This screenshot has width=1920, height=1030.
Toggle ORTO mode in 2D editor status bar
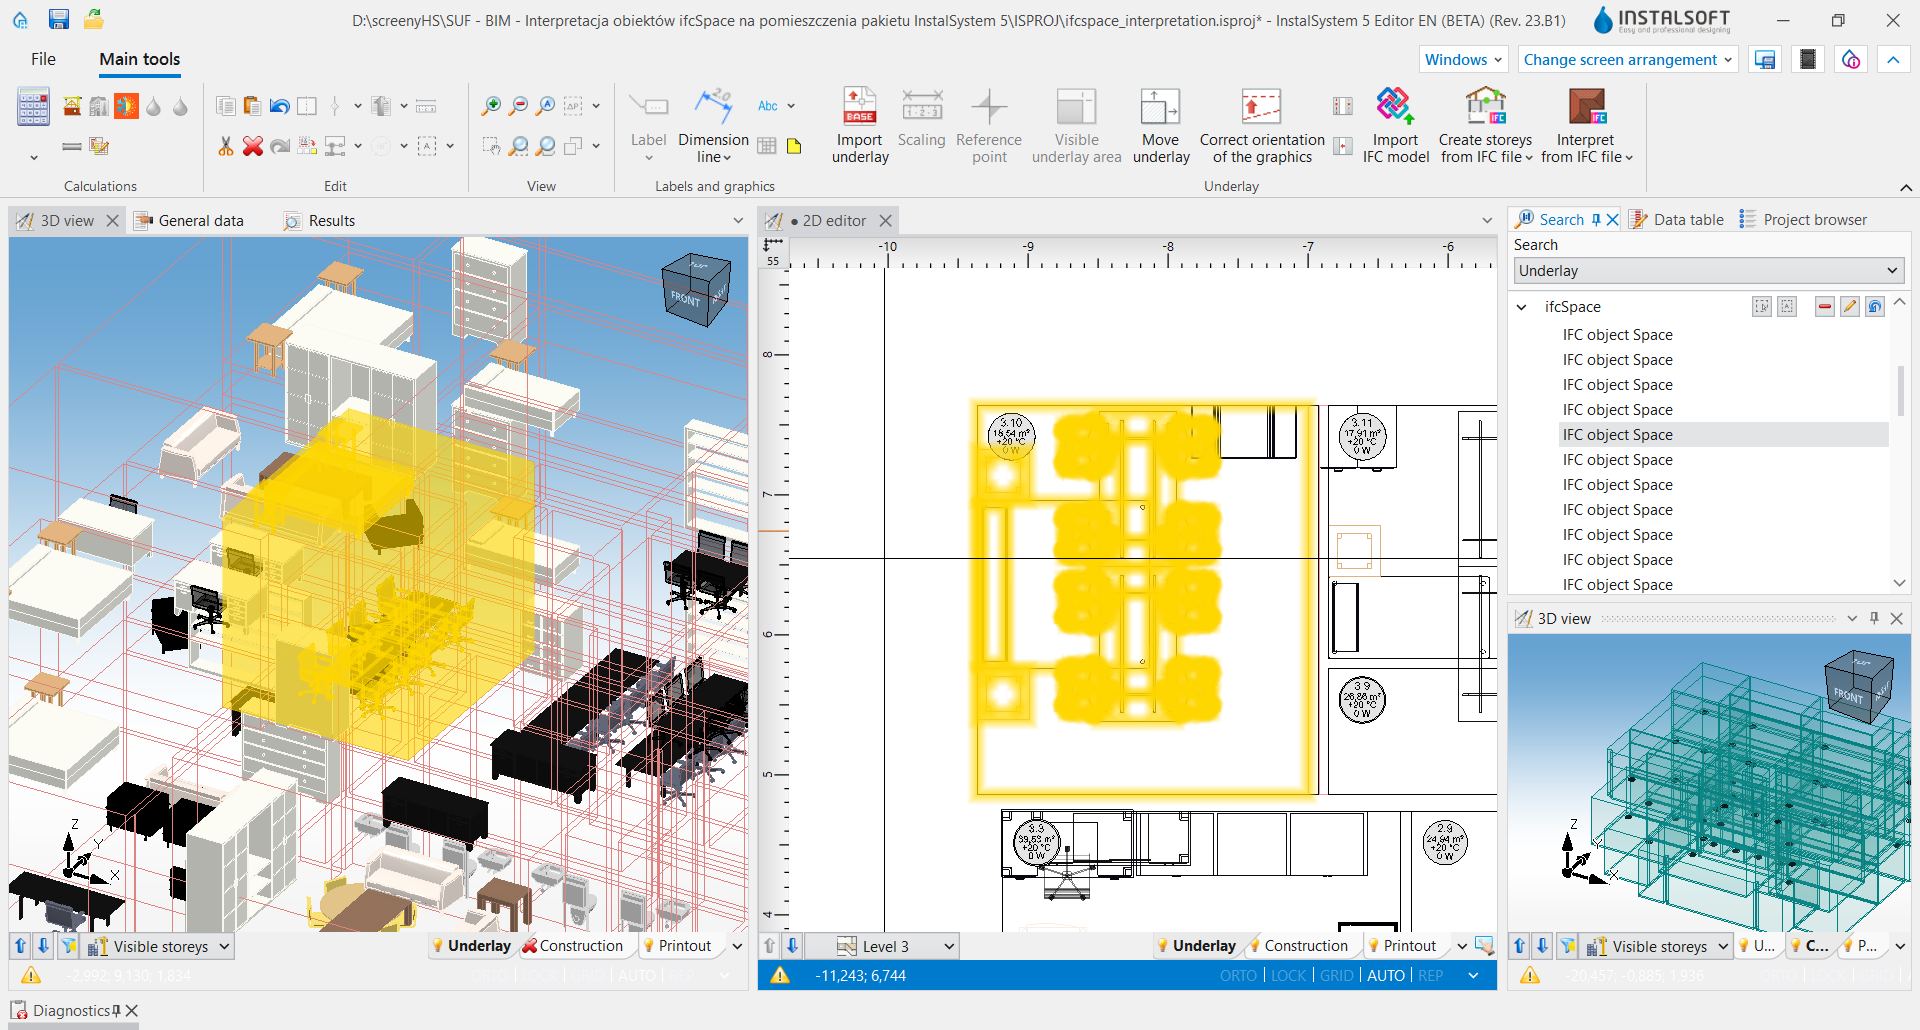pyautogui.click(x=1238, y=975)
